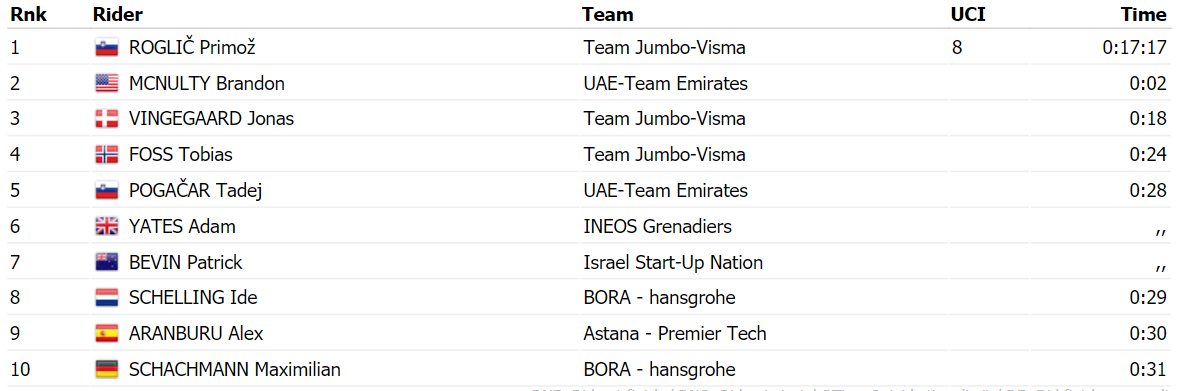Click the Spanish flag next to ARANBURU Alex

pyautogui.click(x=107, y=334)
